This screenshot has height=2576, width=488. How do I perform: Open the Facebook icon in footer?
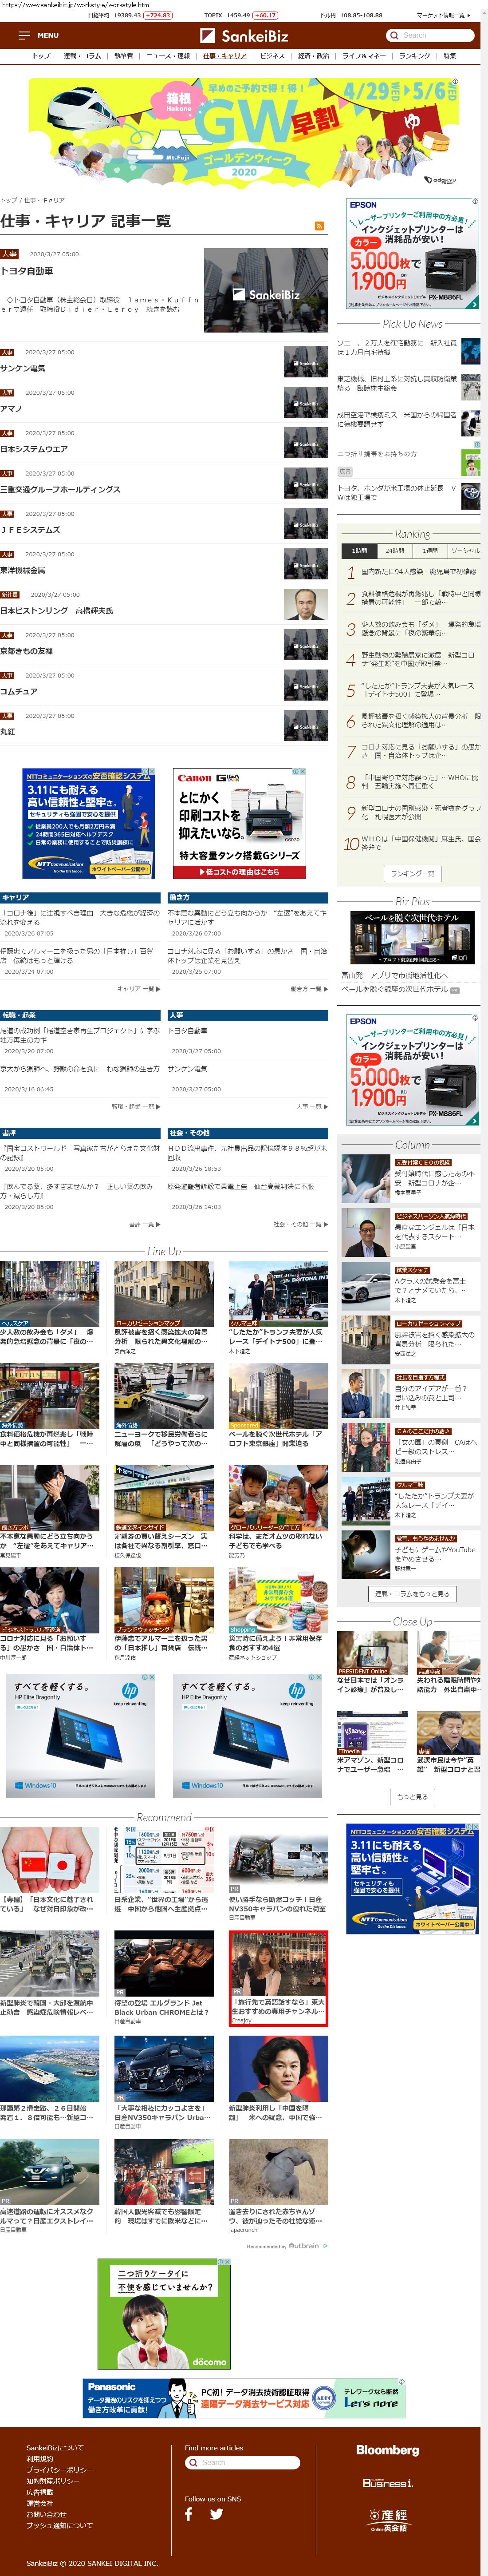pyautogui.click(x=188, y=2513)
